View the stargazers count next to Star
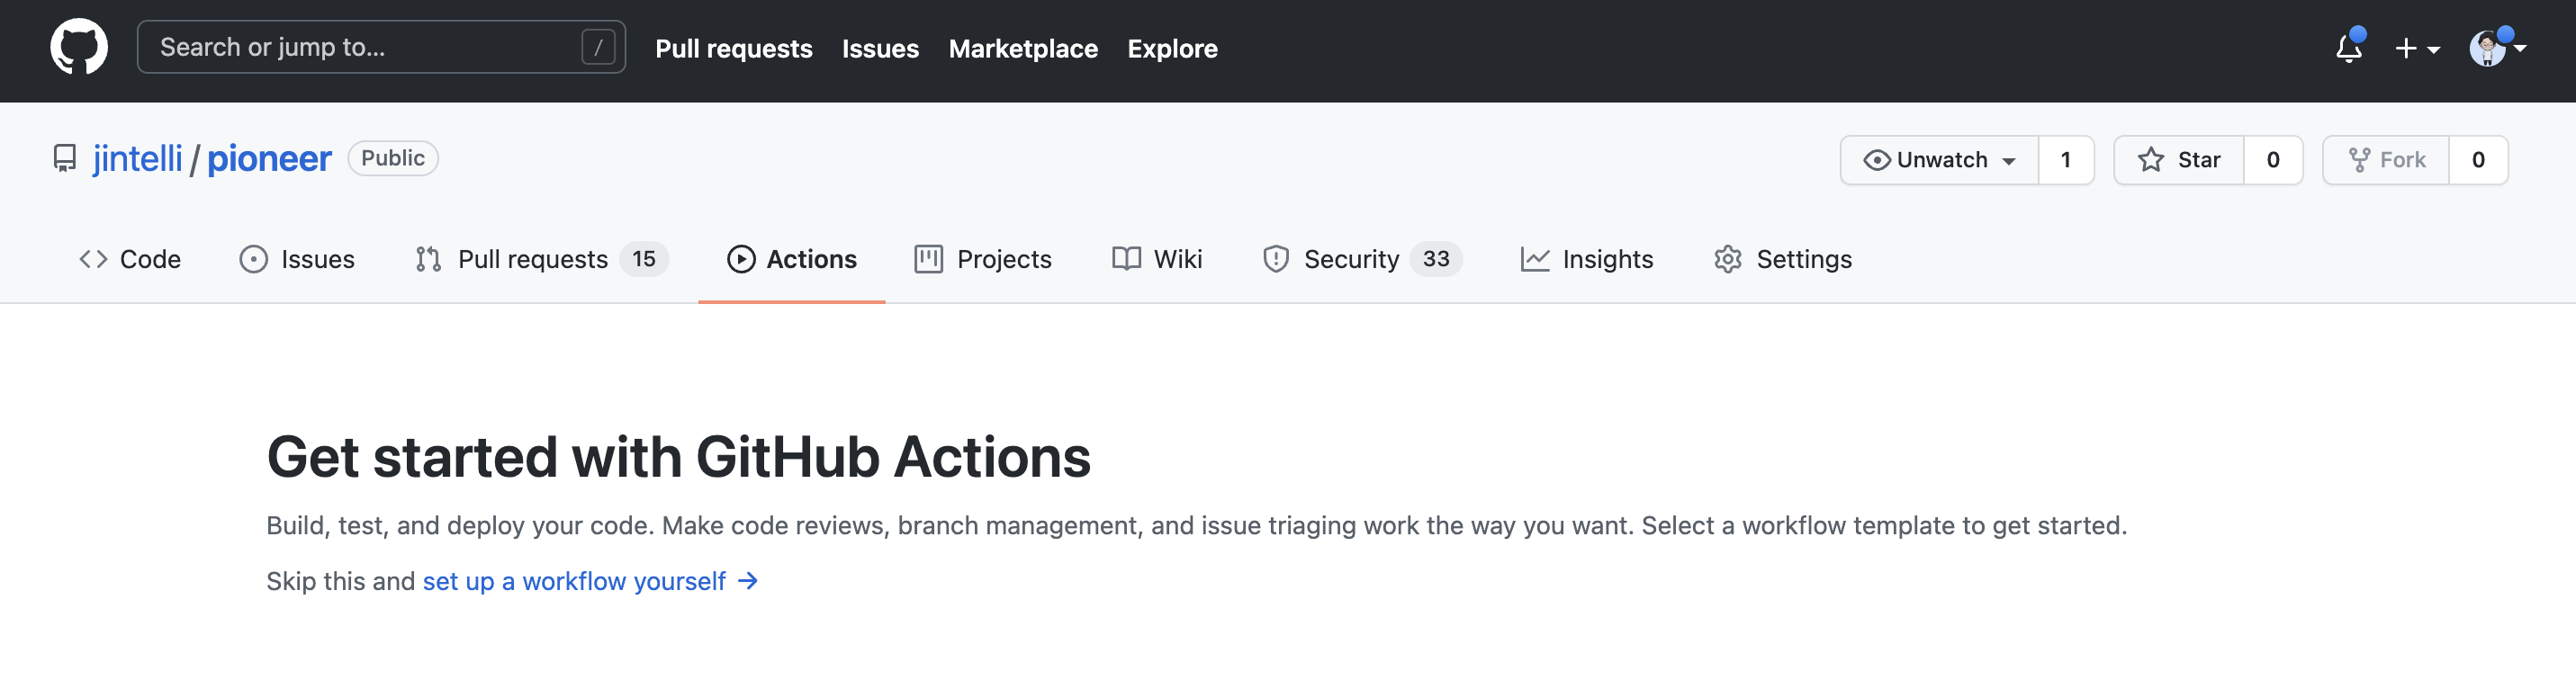The width and height of the screenshot is (2576, 689). (x=2273, y=160)
